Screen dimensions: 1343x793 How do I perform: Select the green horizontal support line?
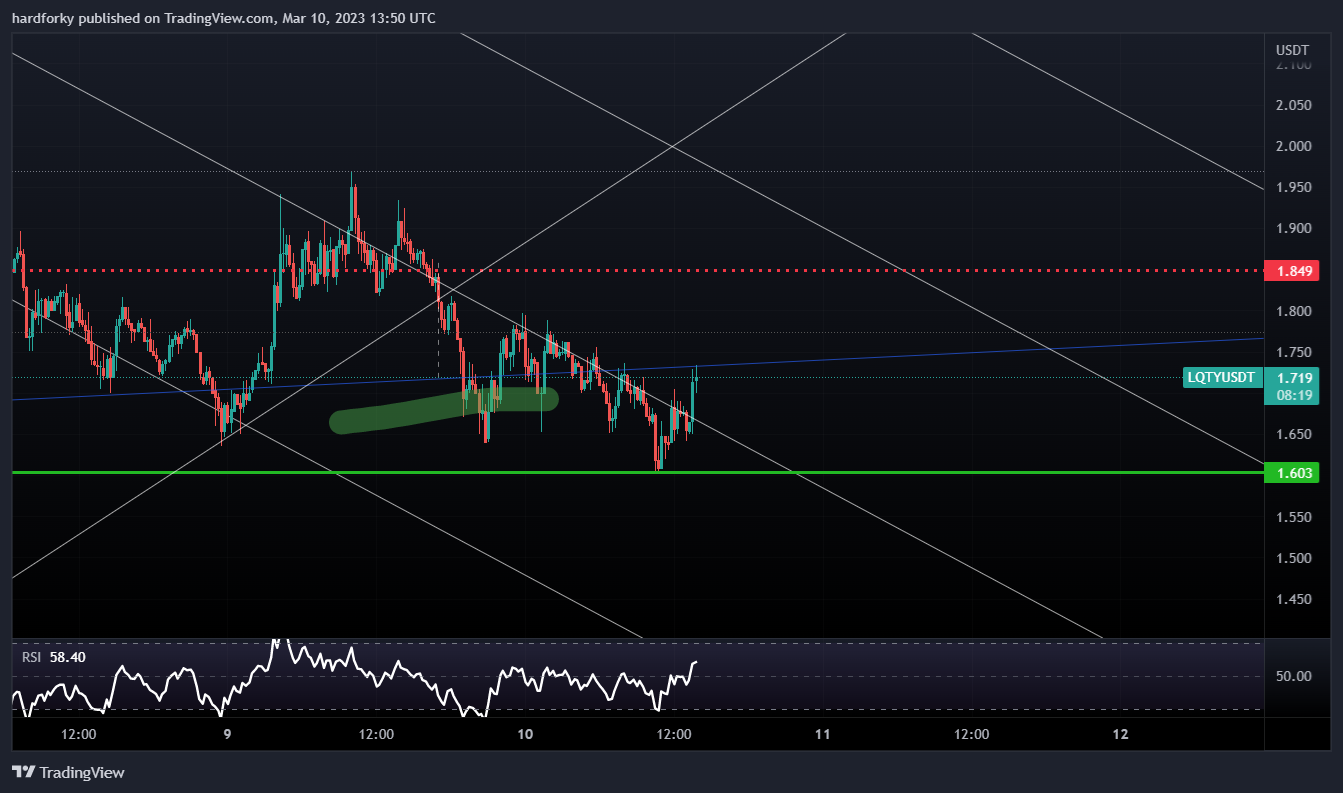pyautogui.click(x=638, y=472)
